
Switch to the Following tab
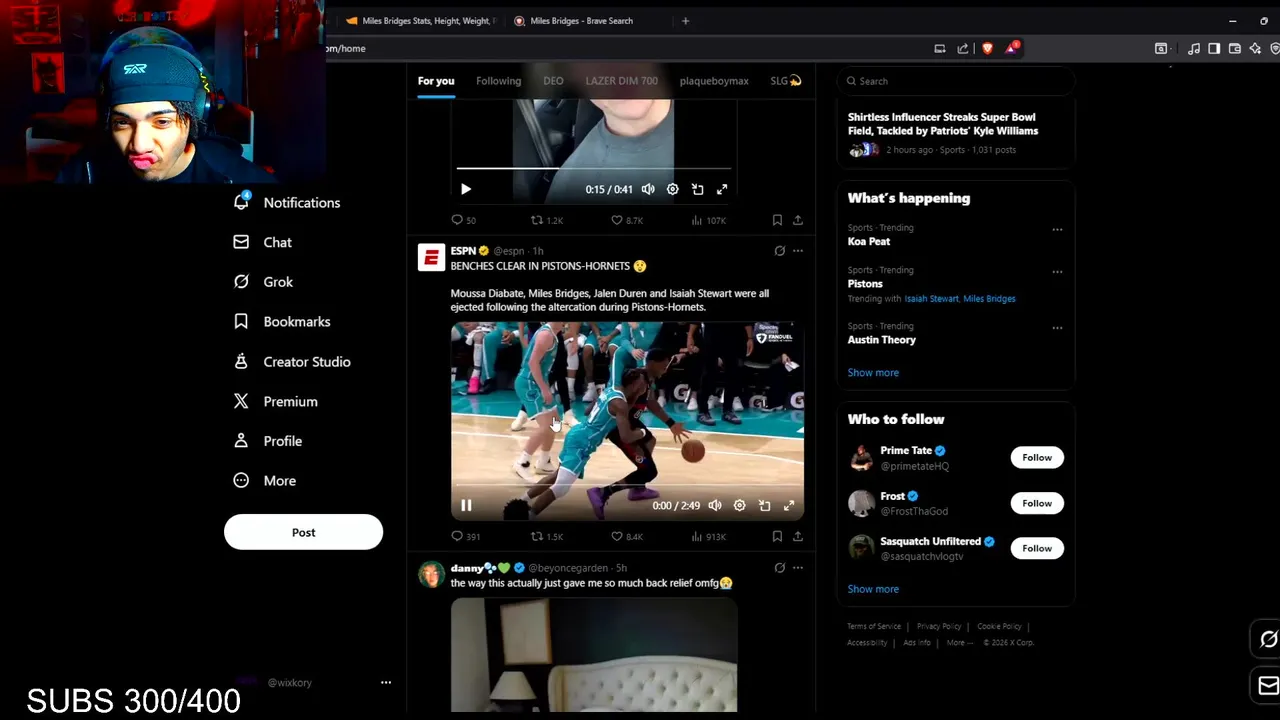click(x=498, y=81)
